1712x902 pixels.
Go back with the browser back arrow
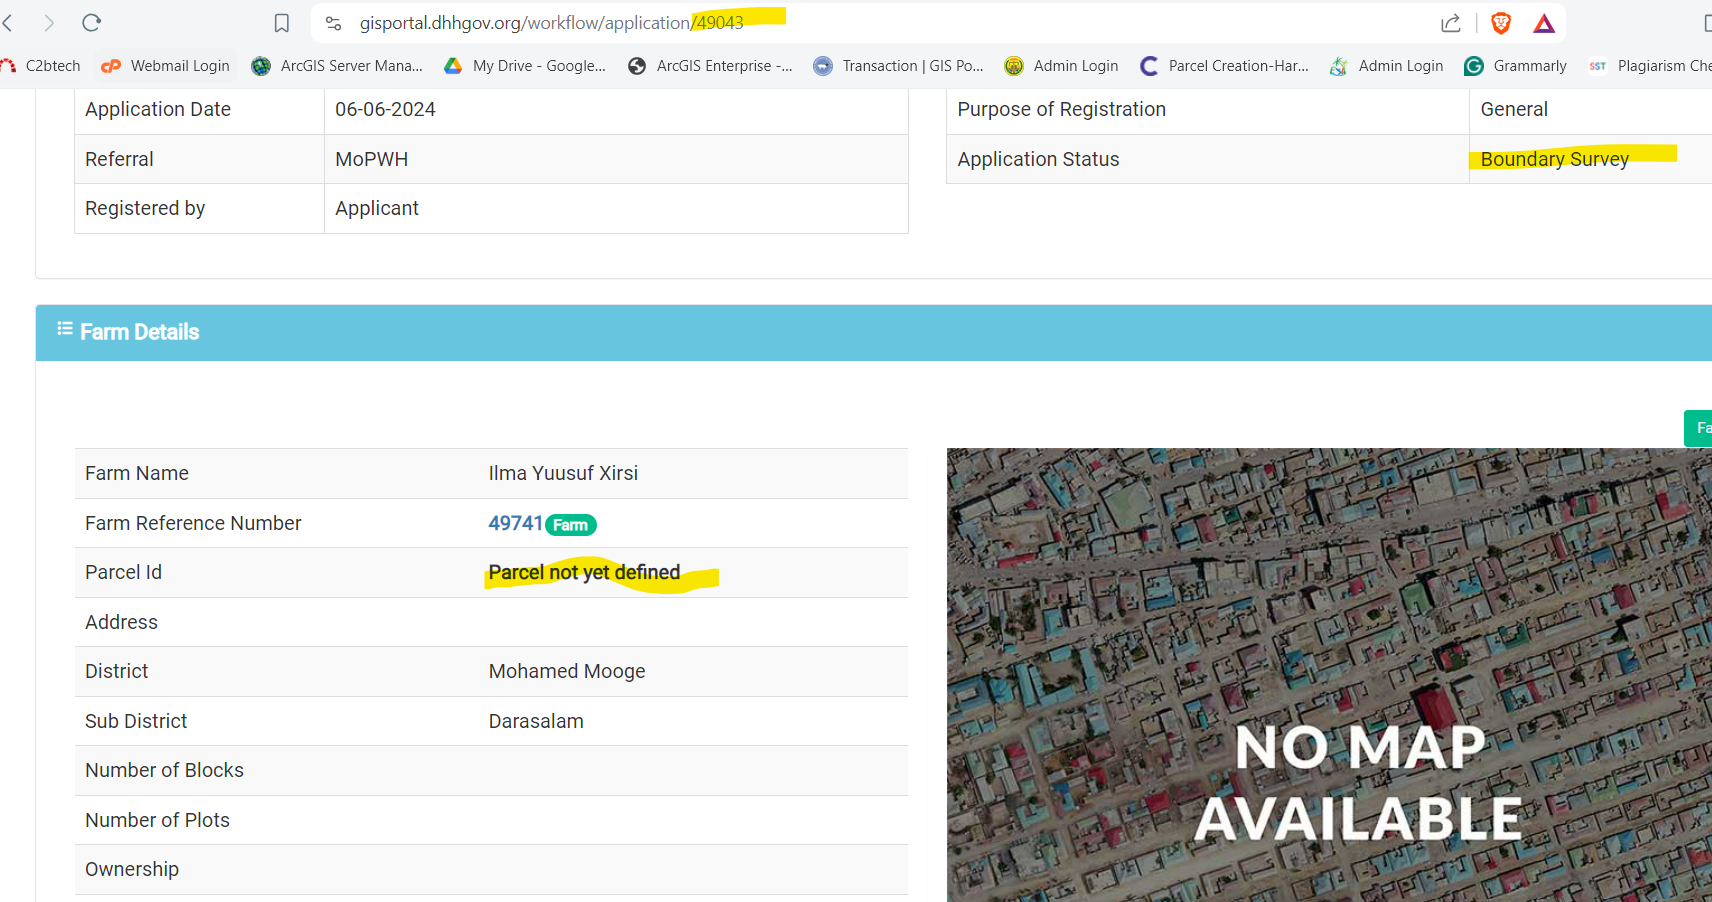[x=8, y=23]
